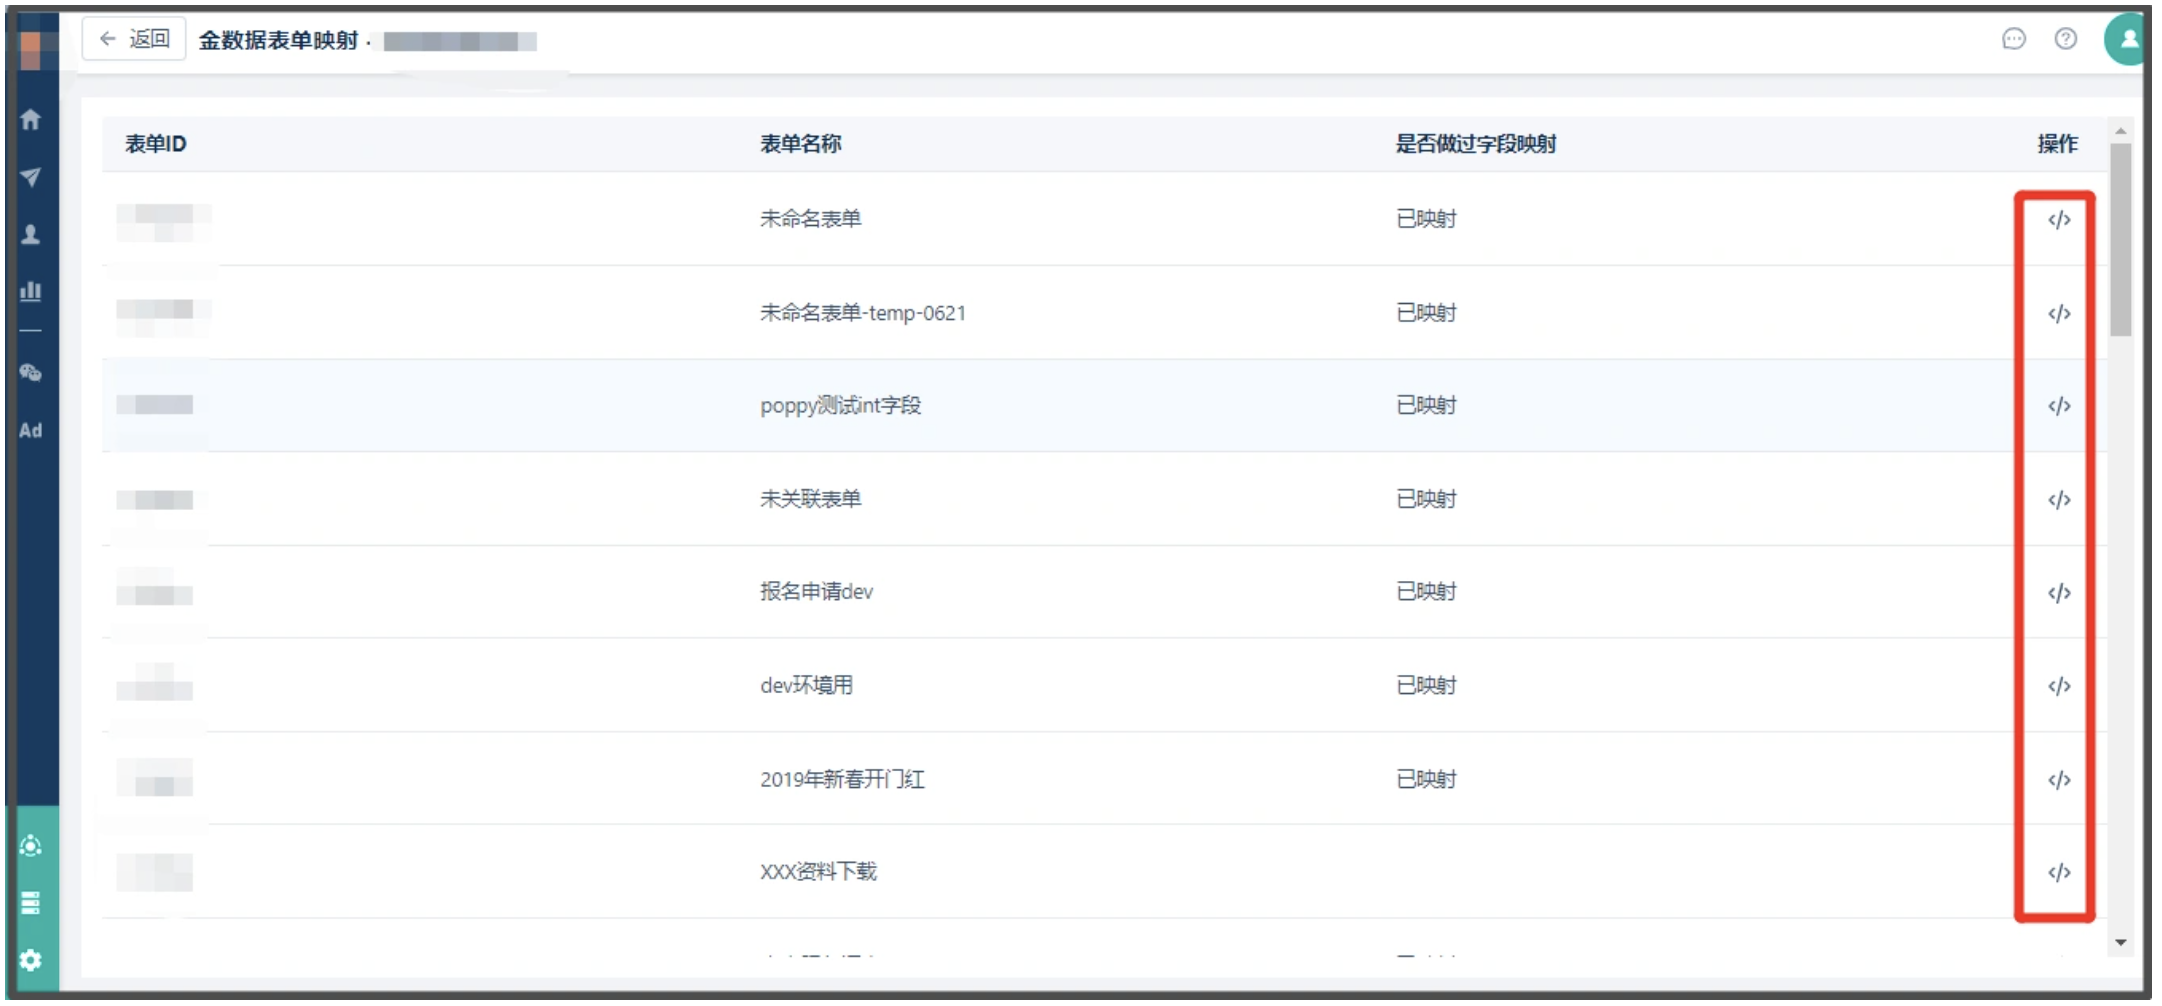Screen dimensions: 2162x1006
Task: Open the user-circle icon in green sidebar area
Action: point(31,846)
